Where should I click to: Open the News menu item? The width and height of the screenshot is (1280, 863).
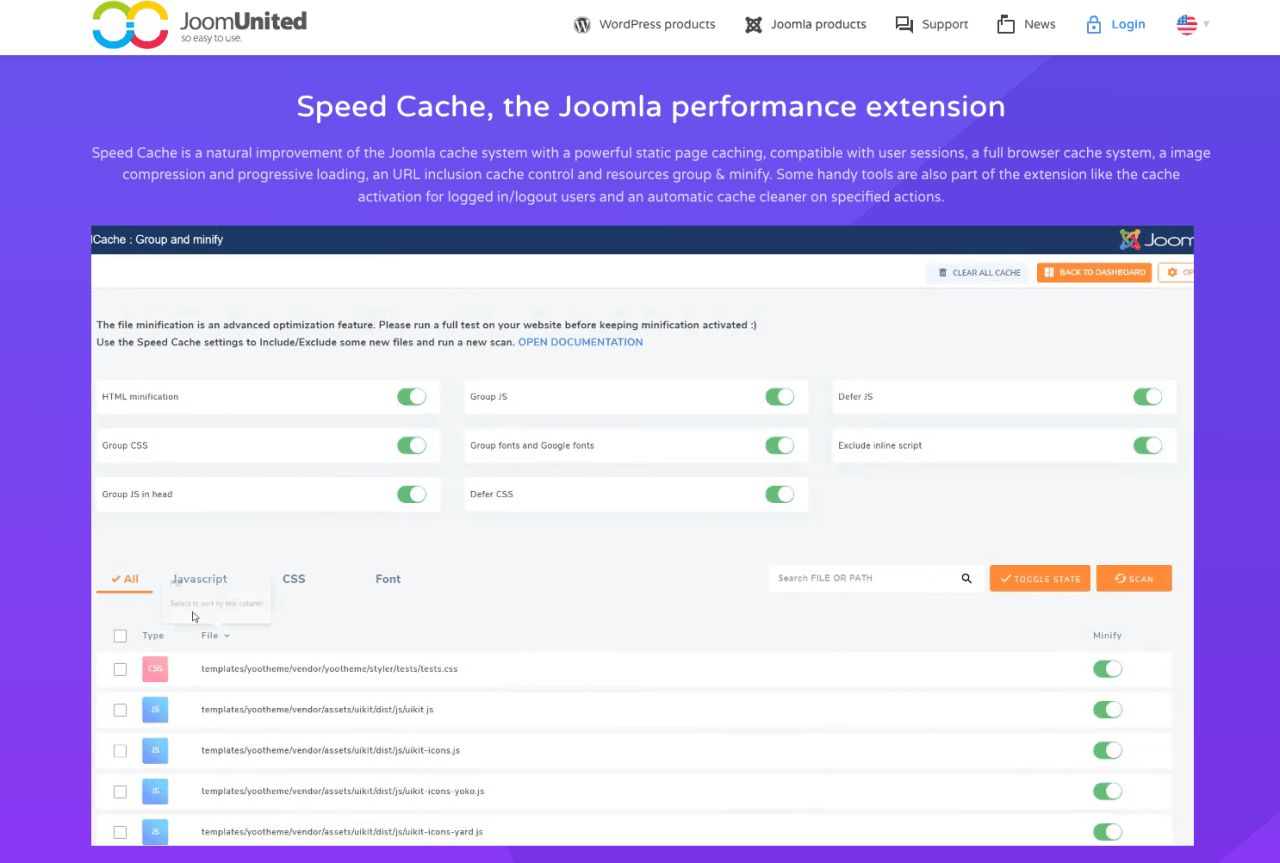1026,25
